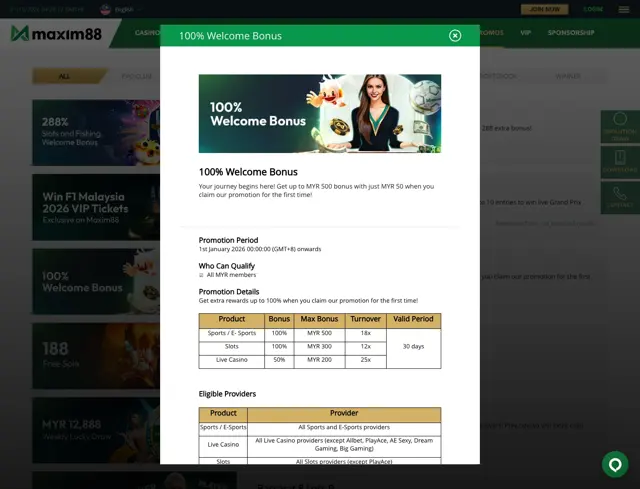Open the Sponsorship menu item
The width and height of the screenshot is (640, 489).
click(x=571, y=33)
